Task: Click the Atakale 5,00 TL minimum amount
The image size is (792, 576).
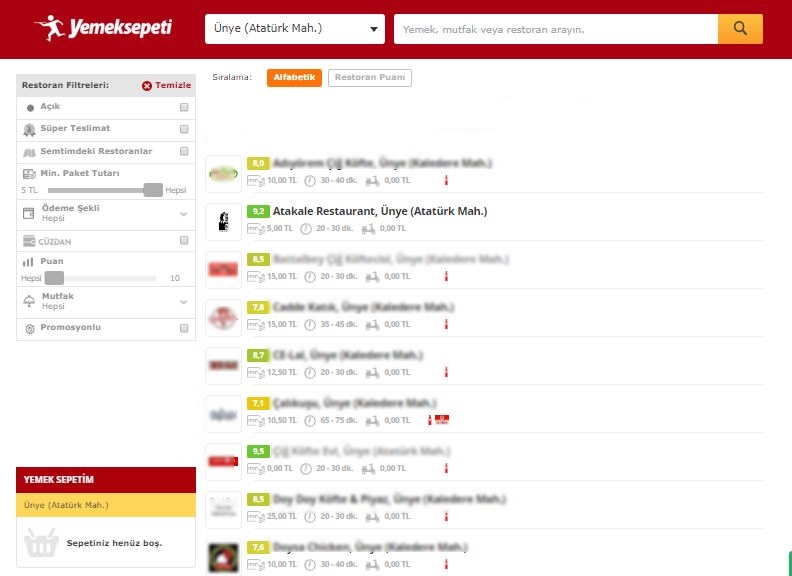Action: [x=280, y=228]
